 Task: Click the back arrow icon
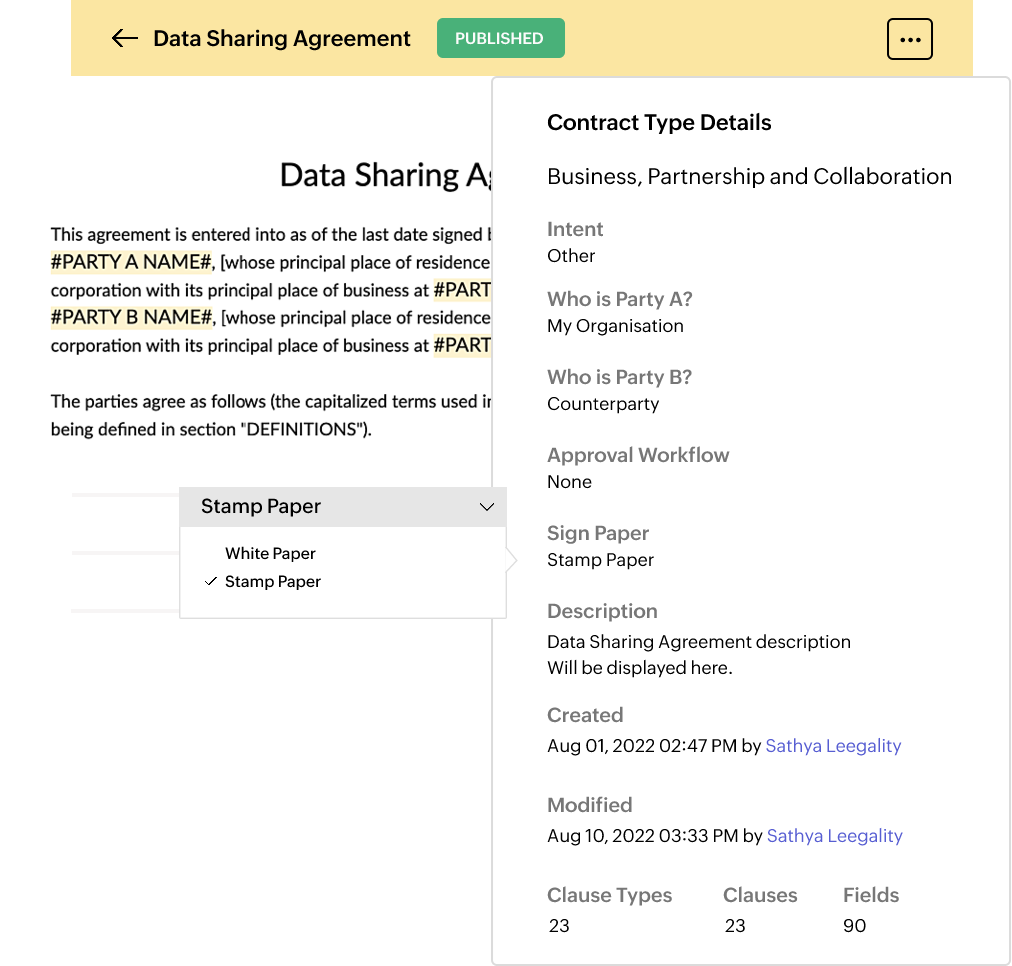pos(124,39)
